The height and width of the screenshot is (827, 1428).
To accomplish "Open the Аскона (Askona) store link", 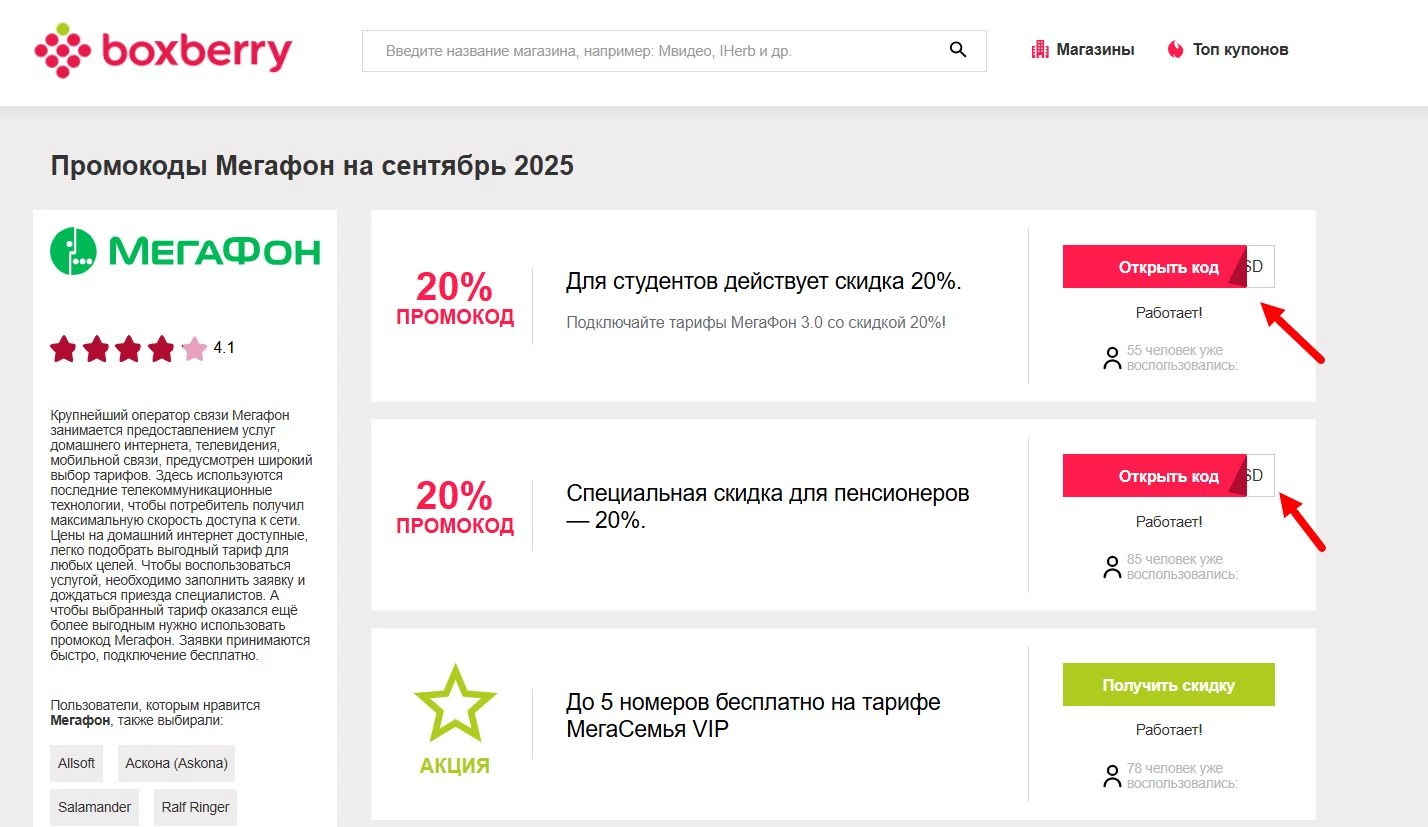I will [x=175, y=762].
